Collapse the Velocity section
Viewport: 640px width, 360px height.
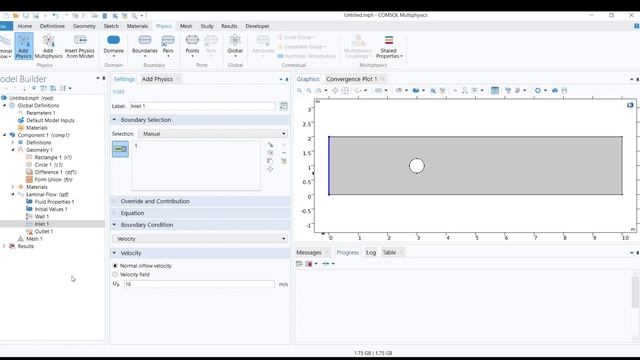click(x=115, y=253)
